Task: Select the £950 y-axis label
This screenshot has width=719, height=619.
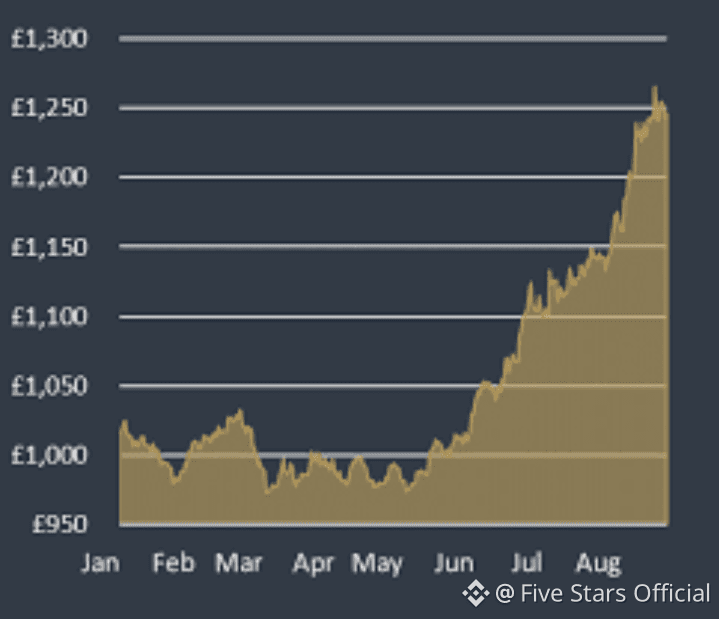Action: (x=59, y=524)
